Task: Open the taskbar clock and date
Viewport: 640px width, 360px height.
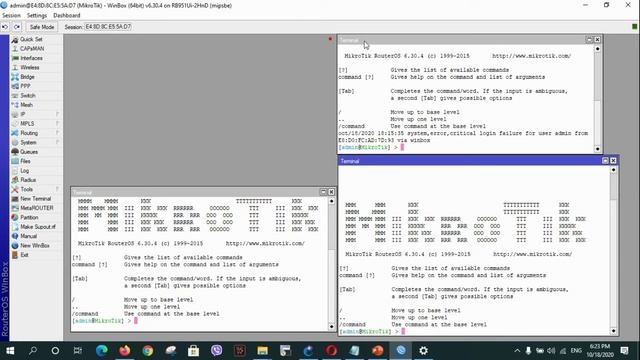Action: coord(600,351)
